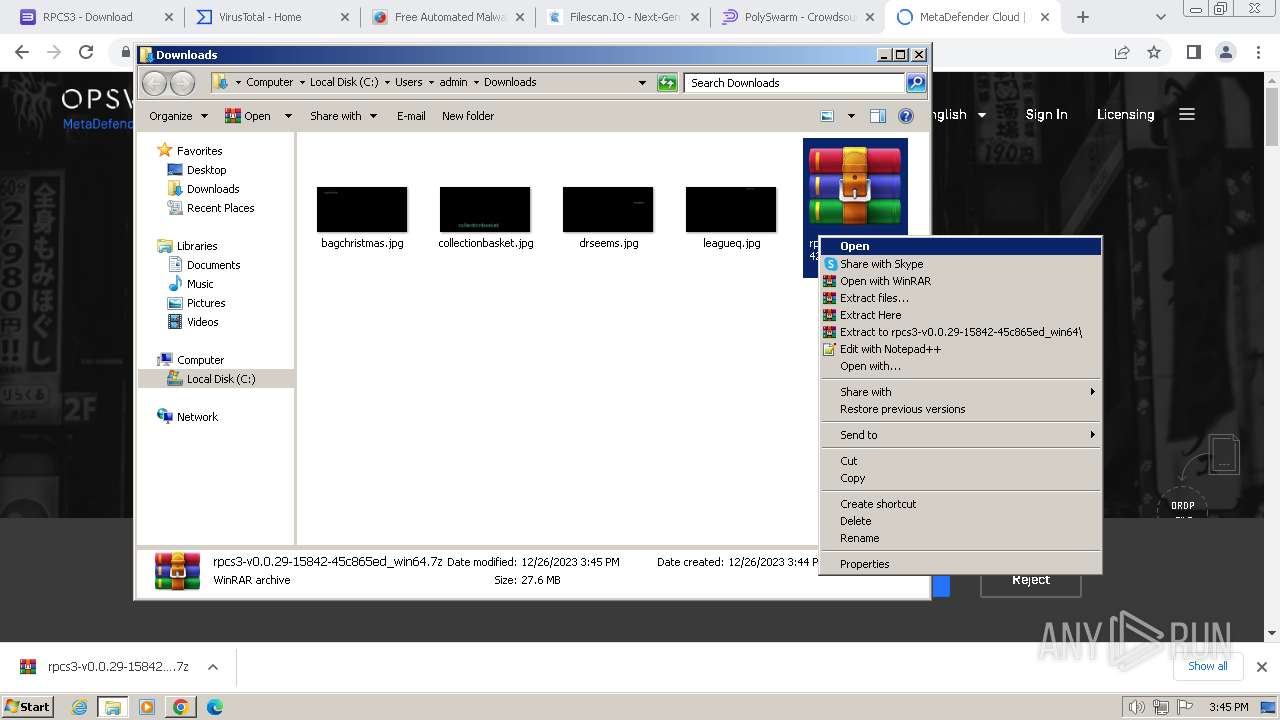Viewport: 1280px width, 720px height.
Task: Switch to the PolySwarm browser tab
Action: 797,17
